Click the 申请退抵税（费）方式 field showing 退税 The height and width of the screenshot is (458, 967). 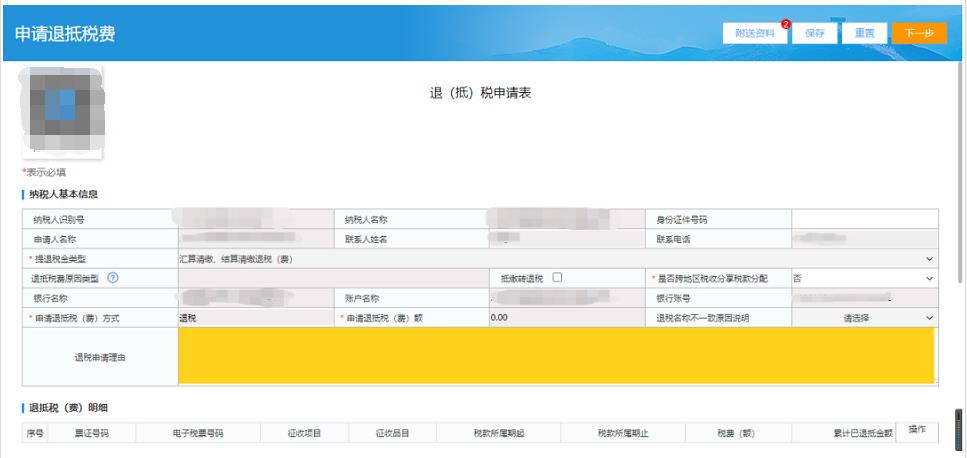coord(256,318)
